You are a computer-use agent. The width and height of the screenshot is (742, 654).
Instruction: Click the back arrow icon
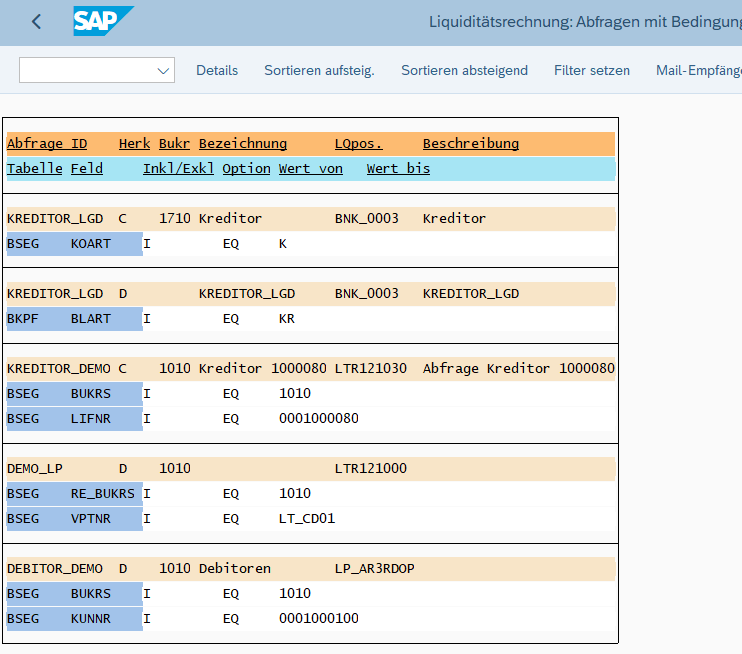(37, 22)
